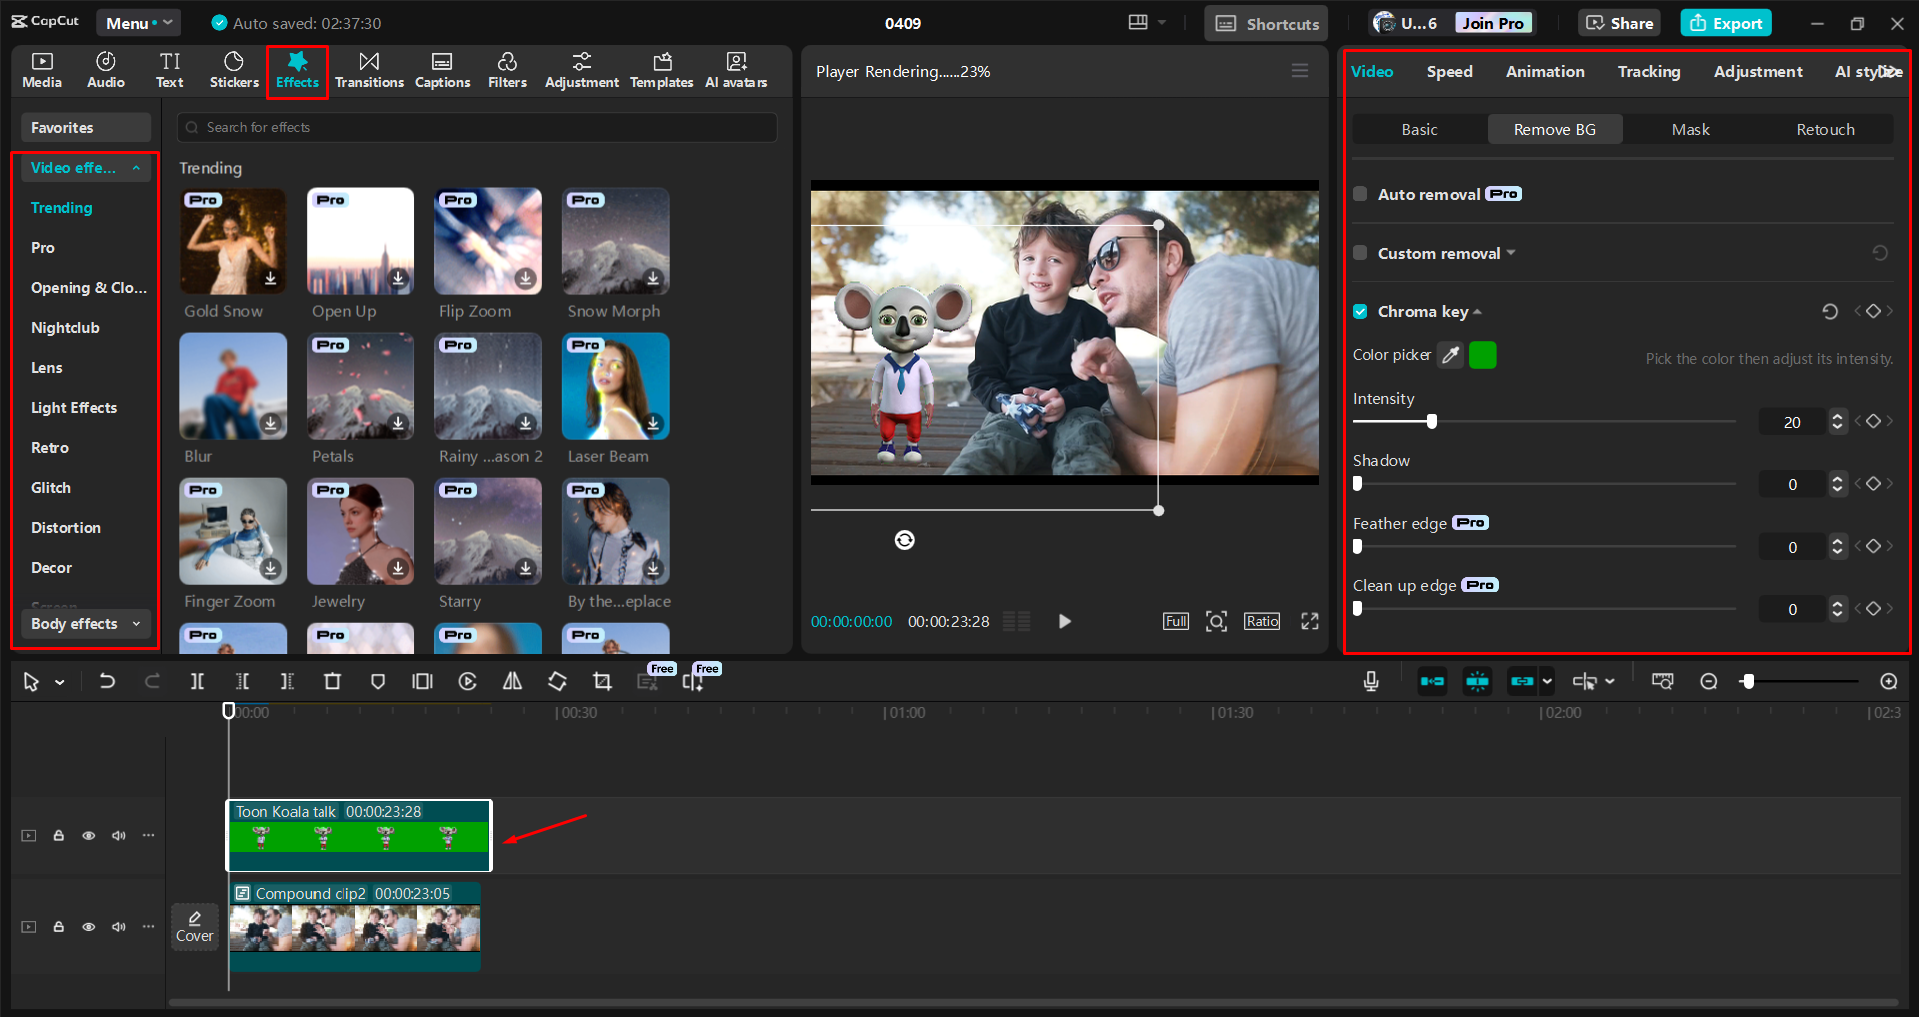Click the Export button
The width and height of the screenshot is (1919, 1017).
click(x=1725, y=22)
